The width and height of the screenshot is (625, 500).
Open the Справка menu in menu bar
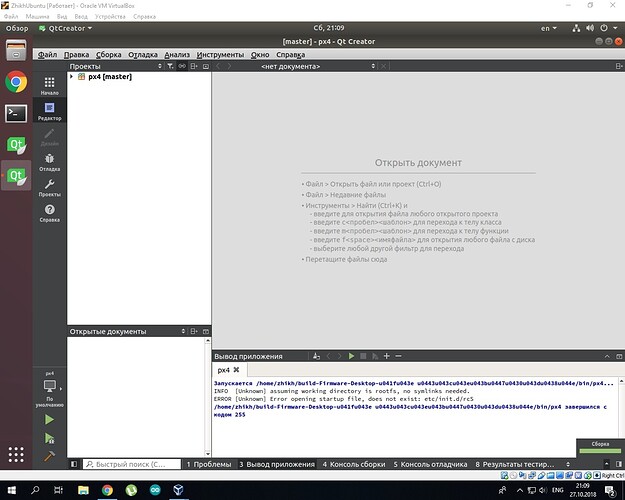tap(291, 55)
